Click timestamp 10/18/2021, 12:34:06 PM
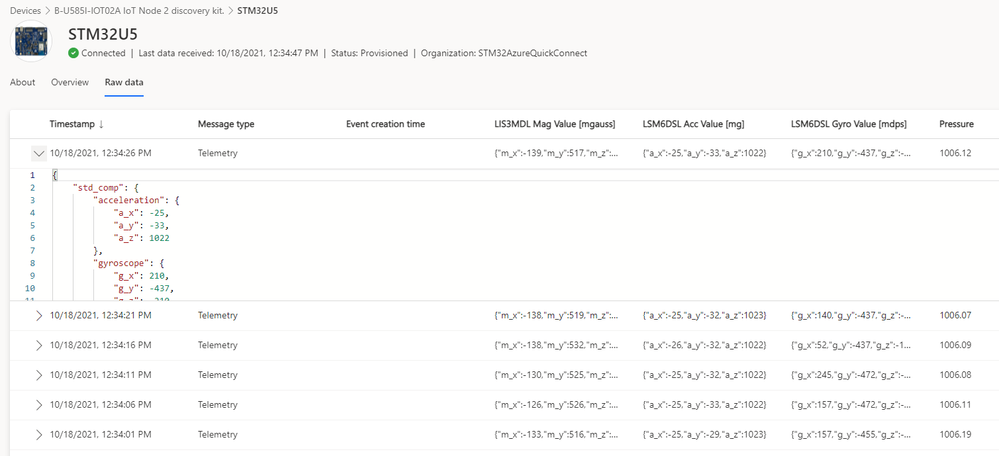Viewport: 999px width, 456px height. [x=101, y=405]
